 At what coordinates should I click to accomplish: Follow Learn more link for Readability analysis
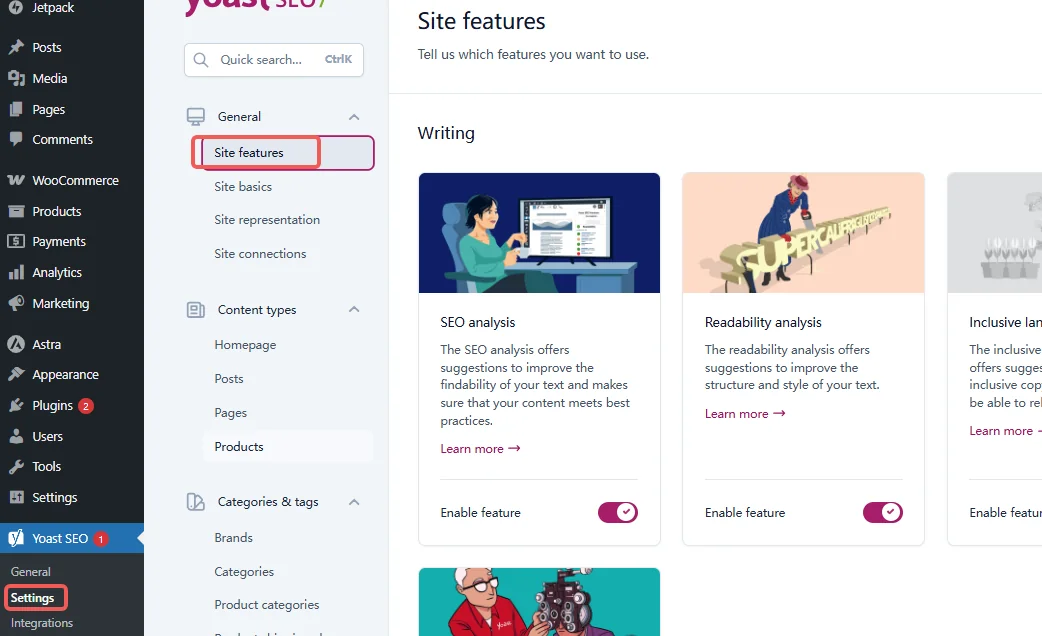[x=744, y=414]
